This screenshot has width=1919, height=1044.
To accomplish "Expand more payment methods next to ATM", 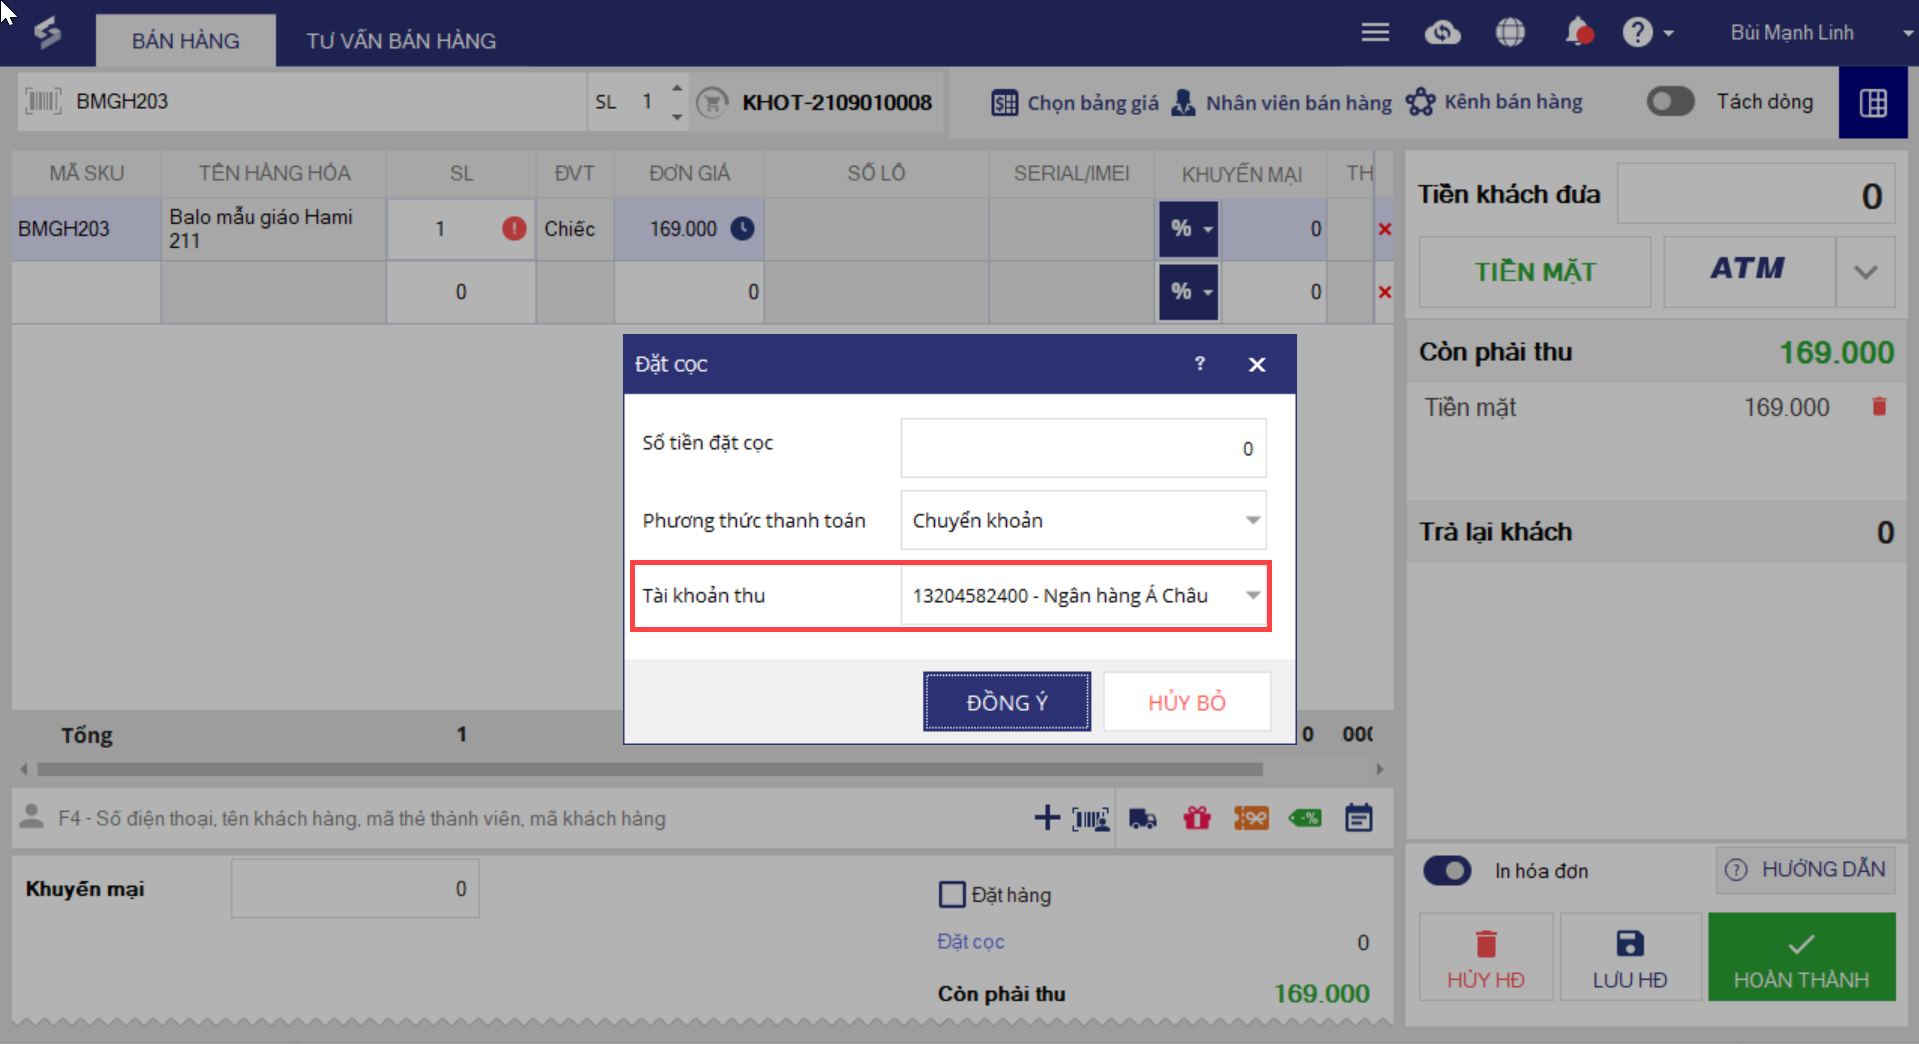I will coord(1865,272).
